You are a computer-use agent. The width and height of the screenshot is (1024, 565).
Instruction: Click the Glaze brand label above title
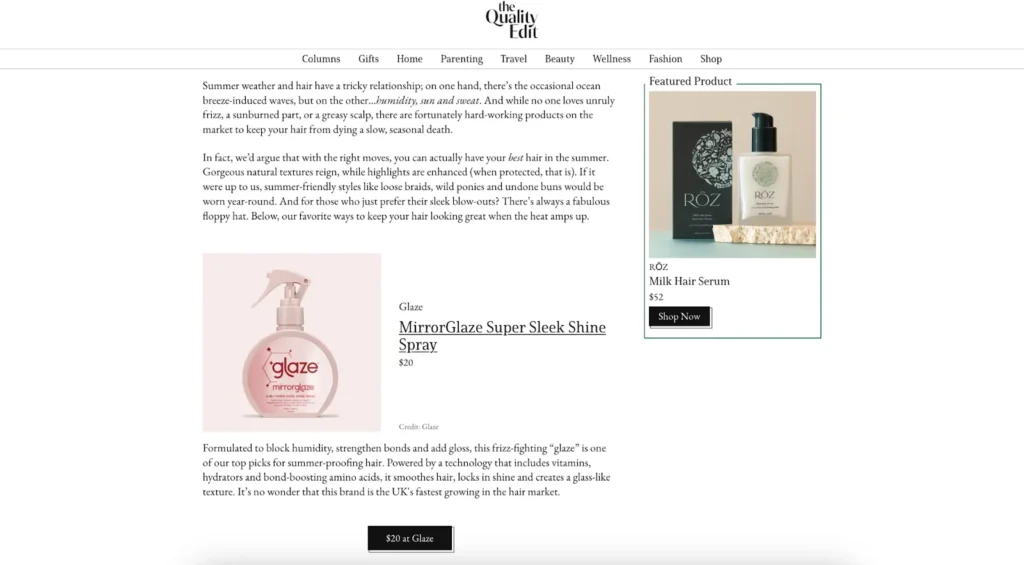(x=411, y=306)
